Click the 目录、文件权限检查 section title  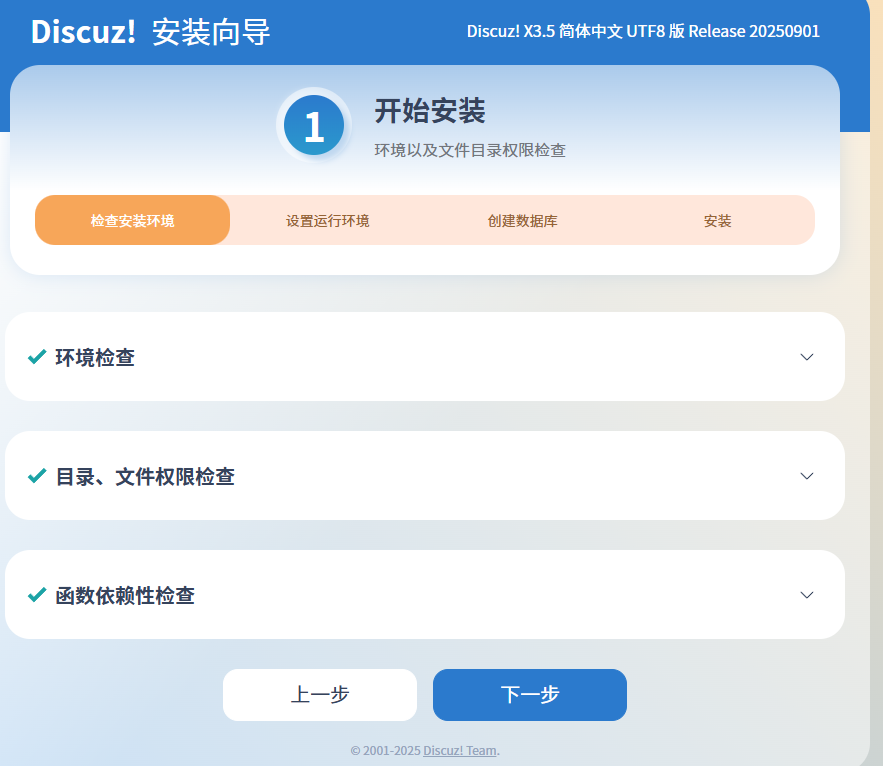[145, 476]
